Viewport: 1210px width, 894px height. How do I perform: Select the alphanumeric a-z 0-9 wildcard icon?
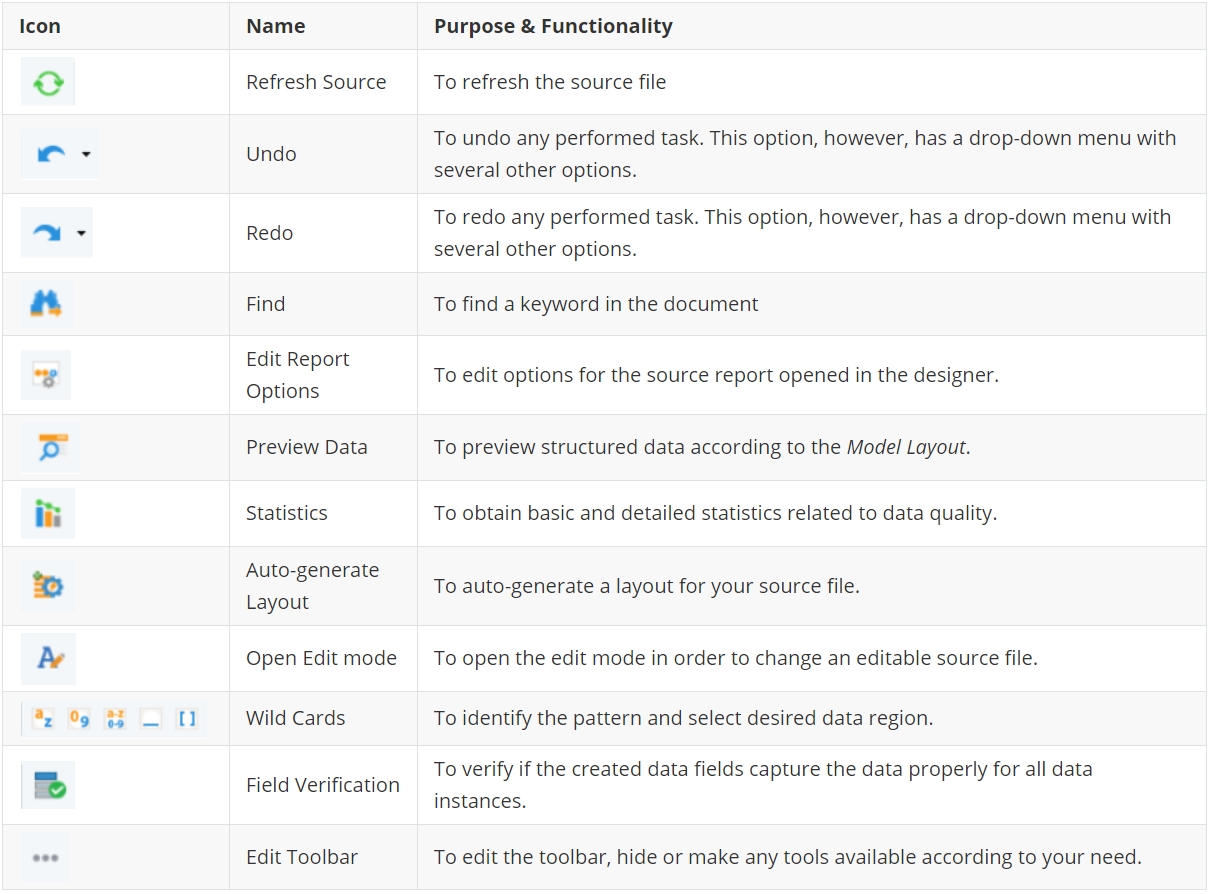115,718
